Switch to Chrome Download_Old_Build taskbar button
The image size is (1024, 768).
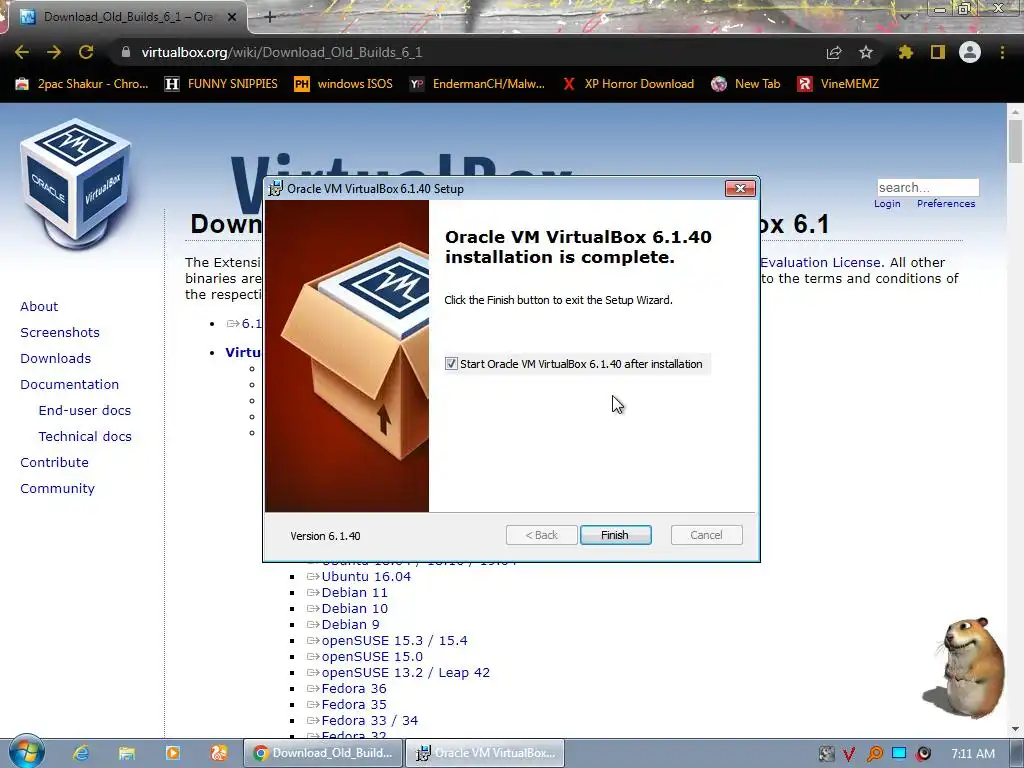pyautogui.click(x=323, y=753)
